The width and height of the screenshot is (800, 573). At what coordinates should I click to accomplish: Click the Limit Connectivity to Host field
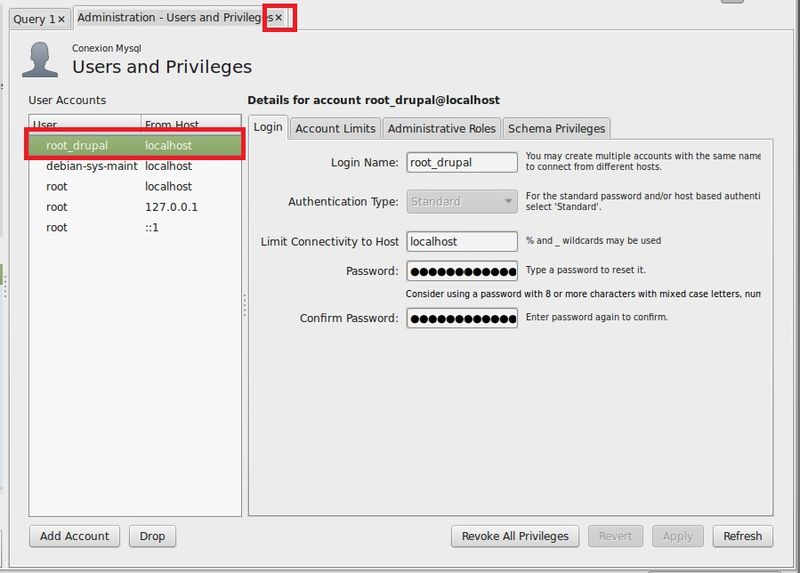pos(462,241)
